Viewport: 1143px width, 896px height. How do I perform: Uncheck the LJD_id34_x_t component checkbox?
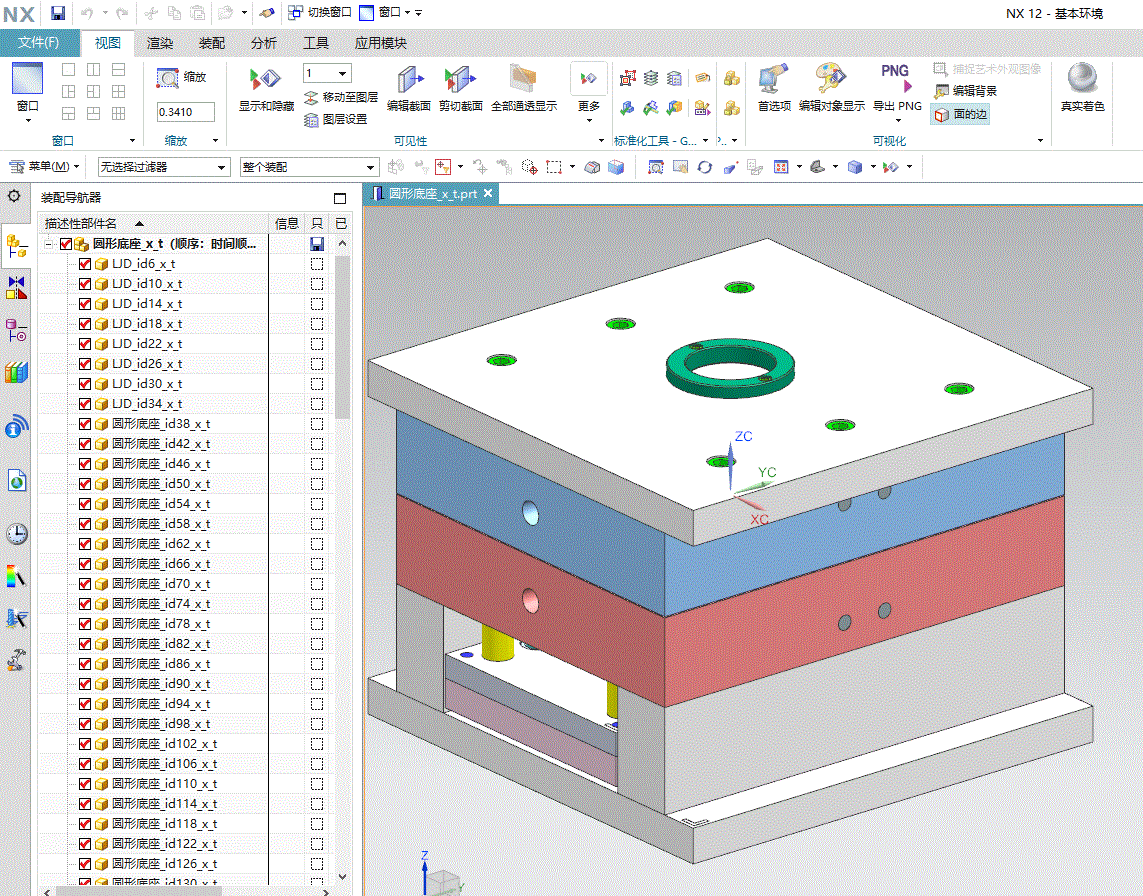pos(85,404)
